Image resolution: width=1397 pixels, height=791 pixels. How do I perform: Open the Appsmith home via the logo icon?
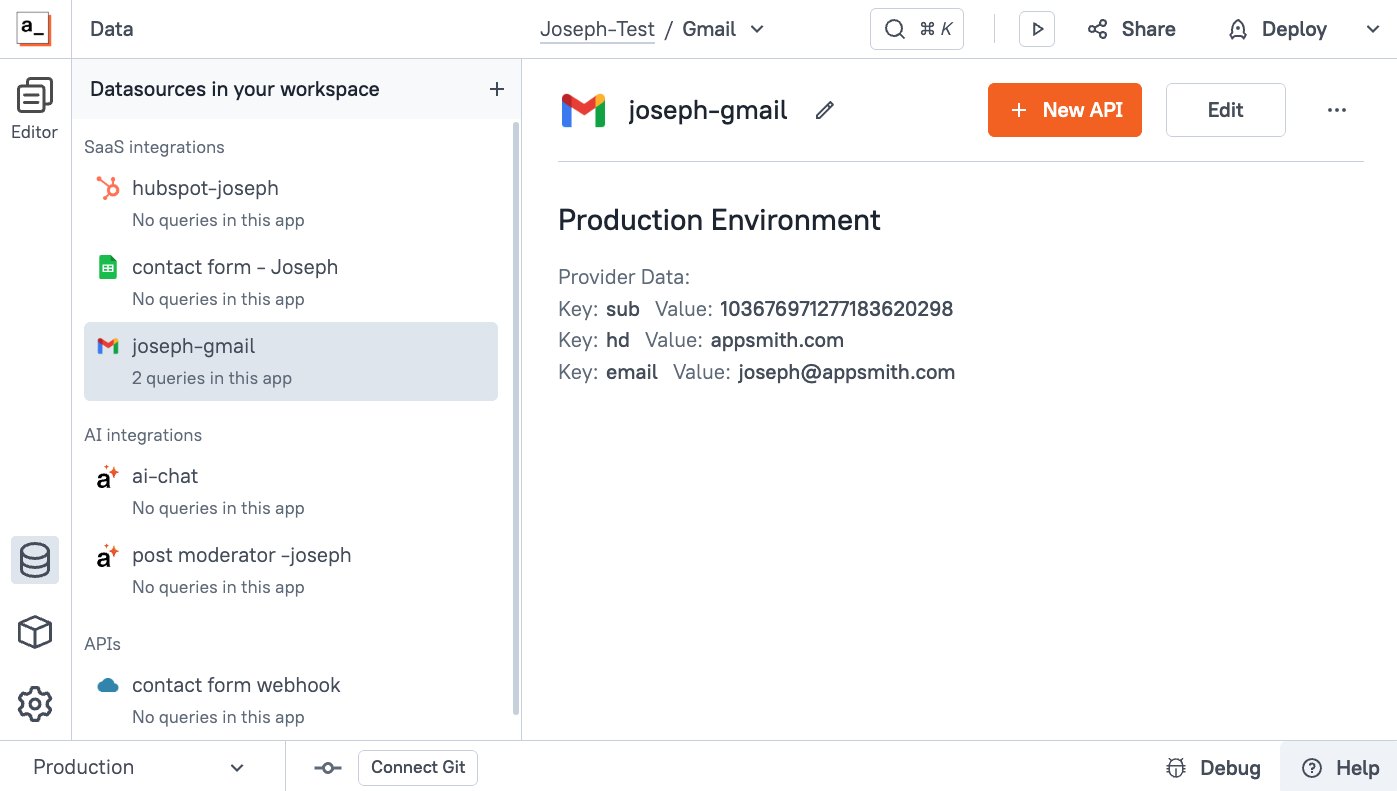coord(33,29)
